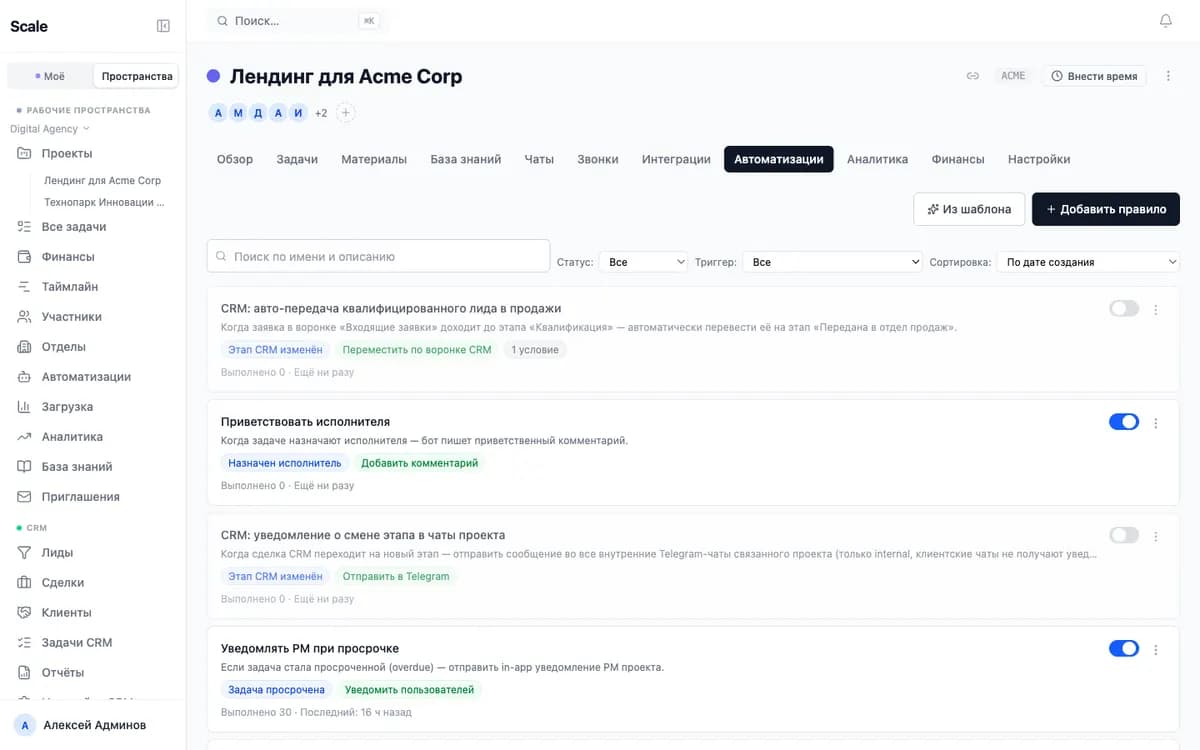1200x750 pixels.
Task: Open notifications bell icon
Action: pos(1165,21)
